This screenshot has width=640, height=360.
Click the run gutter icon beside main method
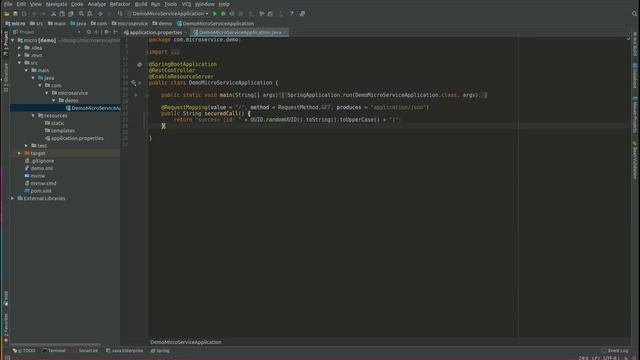[136, 95]
